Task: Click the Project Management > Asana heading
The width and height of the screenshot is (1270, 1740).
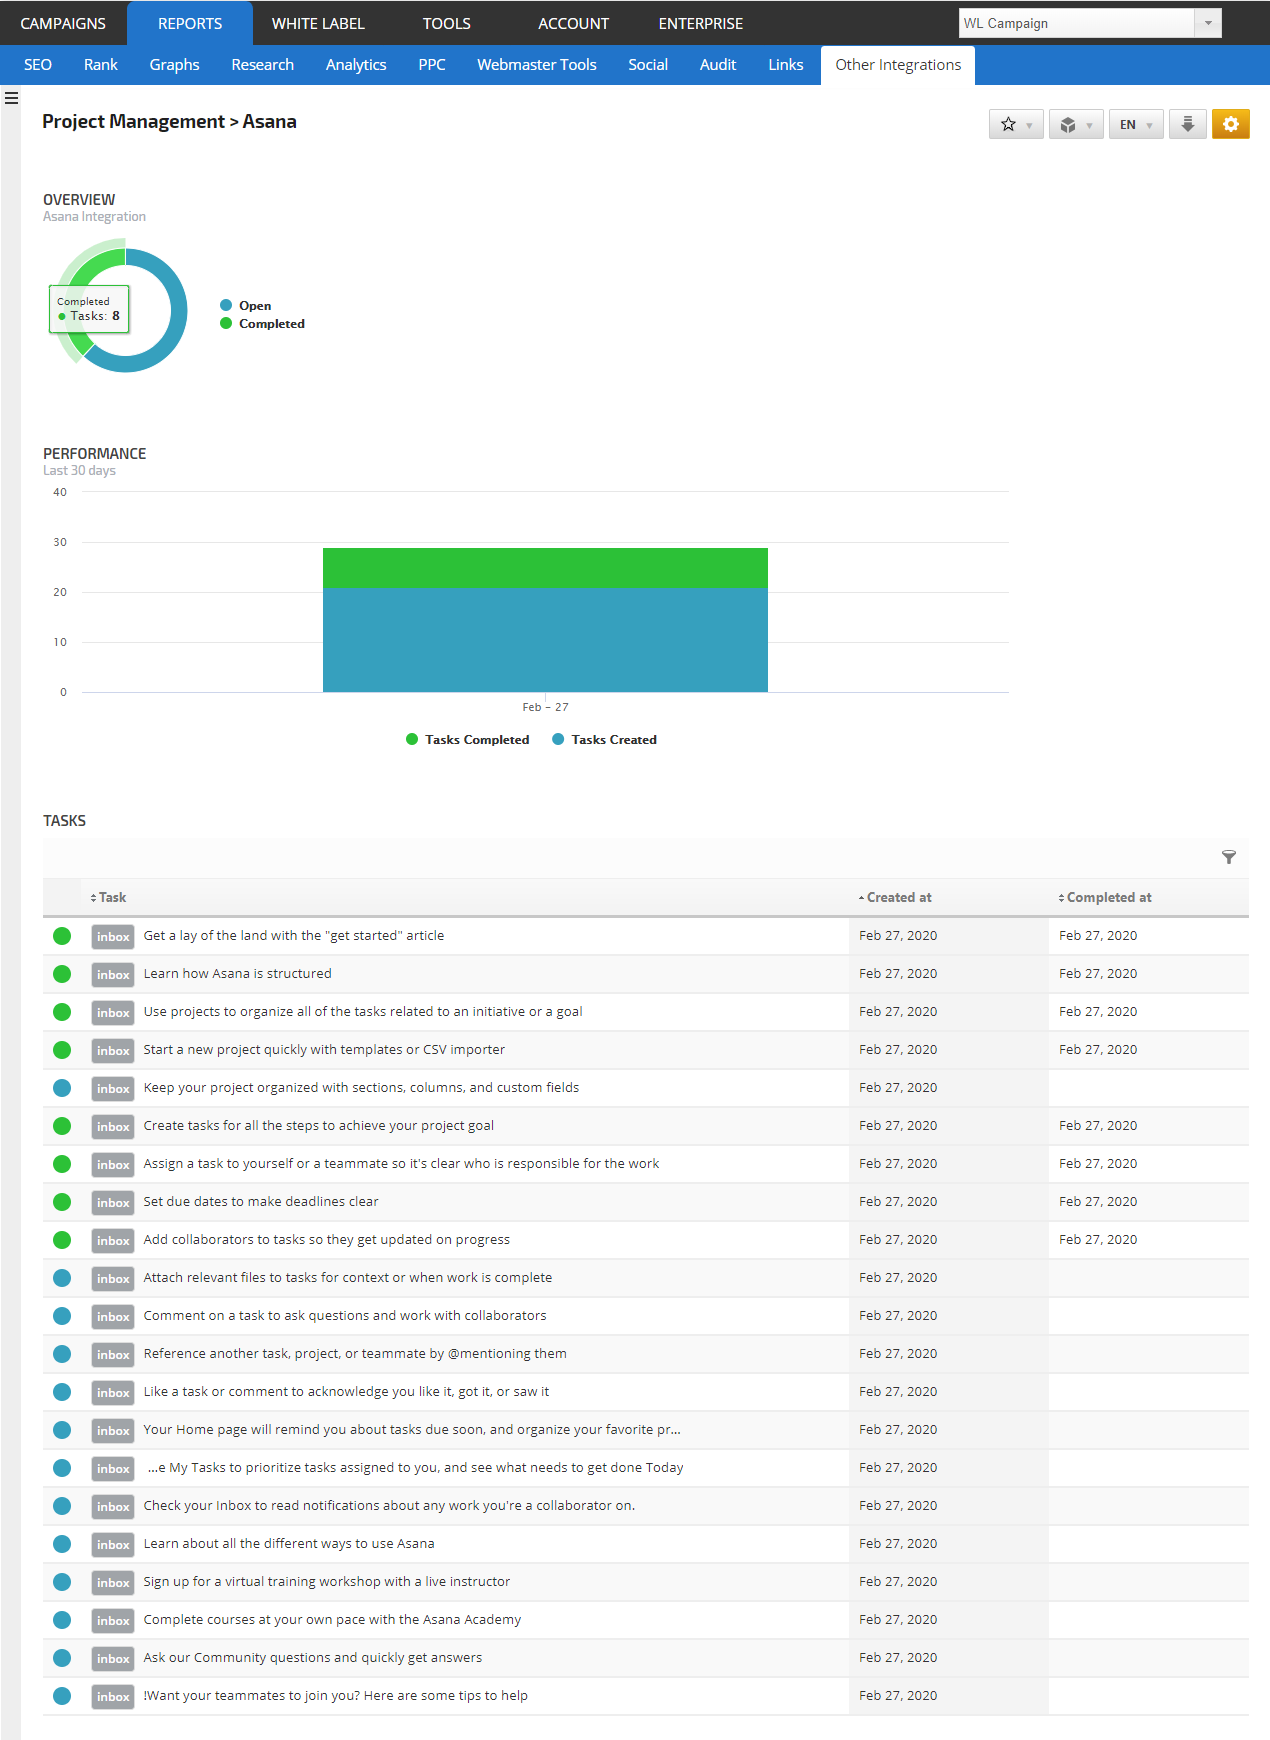Action: click(169, 122)
